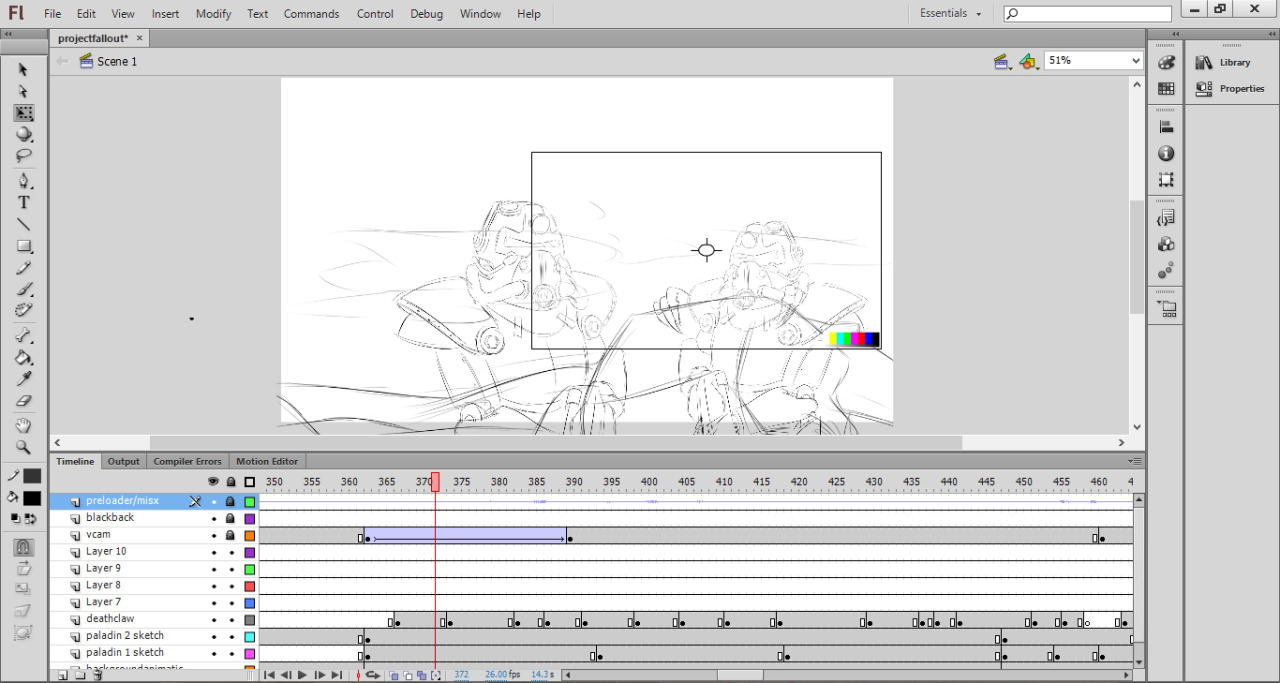Viewport: 1280px width, 683px height.
Task: Hide the Layer 10 layer
Action: pos(213,552)
